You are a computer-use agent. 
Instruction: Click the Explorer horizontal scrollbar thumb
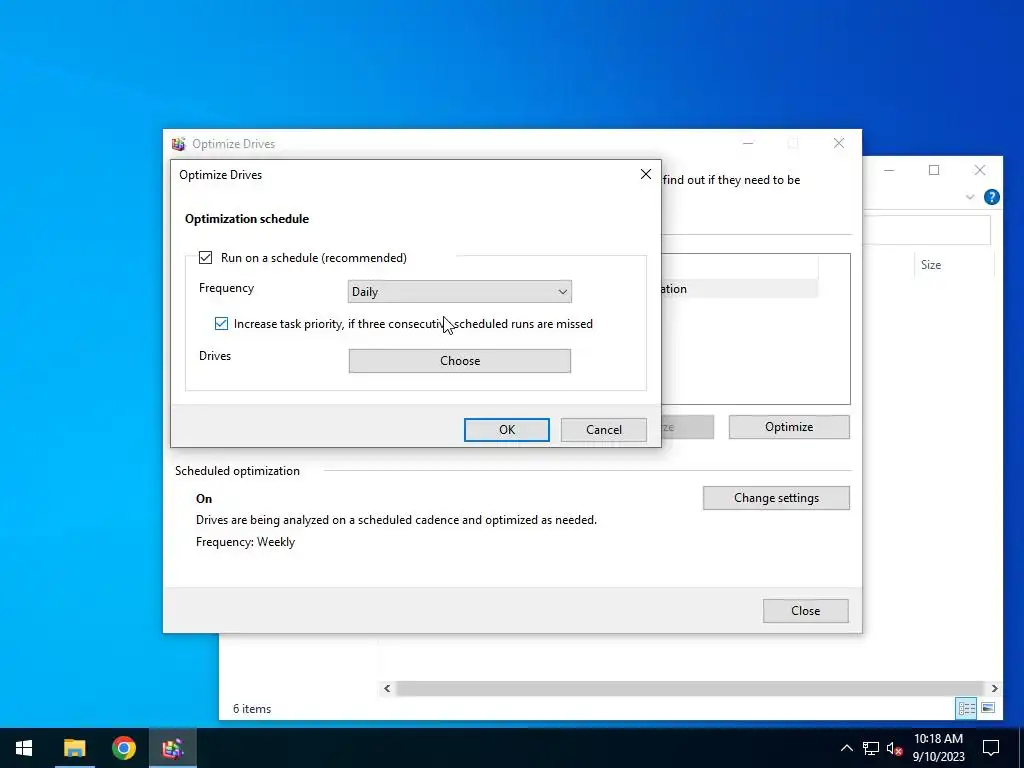click(690, 688)
